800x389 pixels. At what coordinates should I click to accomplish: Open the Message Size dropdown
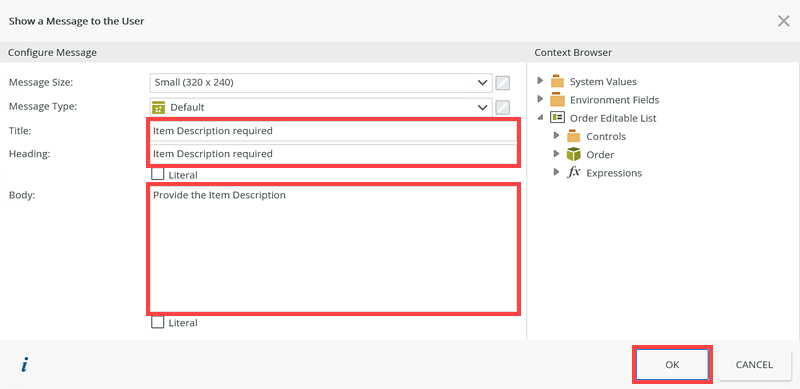click(321, 82)
